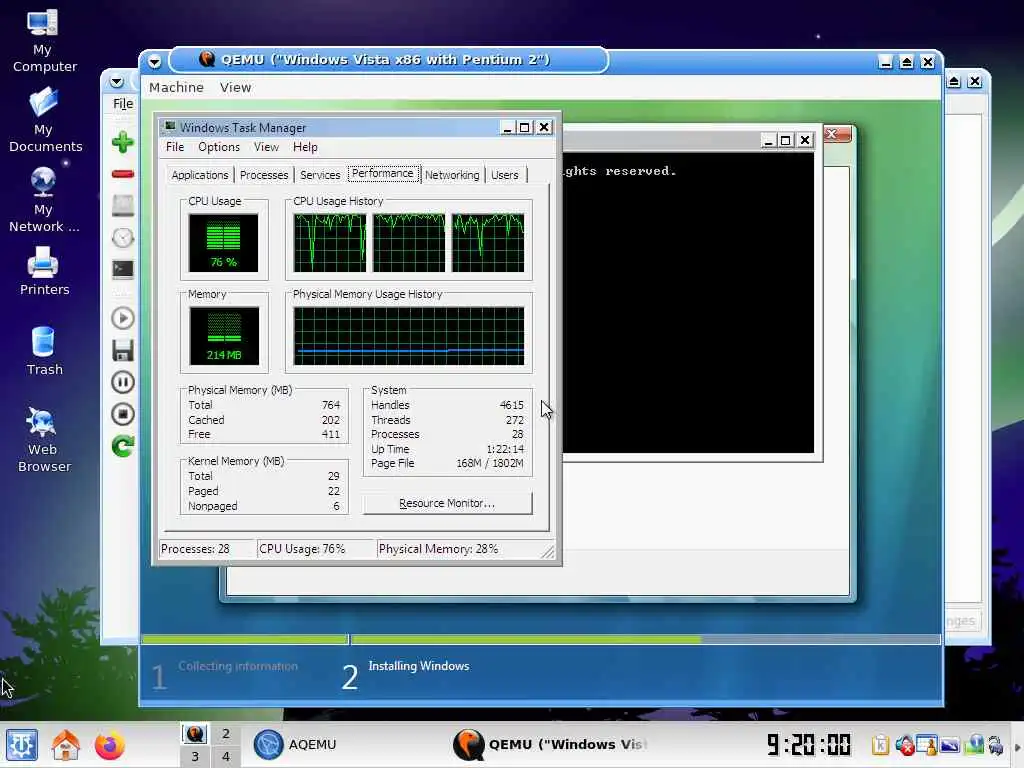Select the QEMU Windows Vista taskbar entry

[x=551, y=745]
